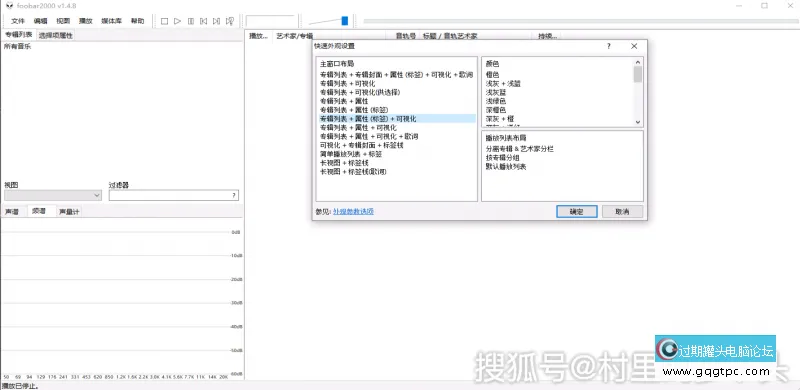Screen dimensions: 800x390
Task: Select 深橙色 color scheme
Action: point(496,110)
